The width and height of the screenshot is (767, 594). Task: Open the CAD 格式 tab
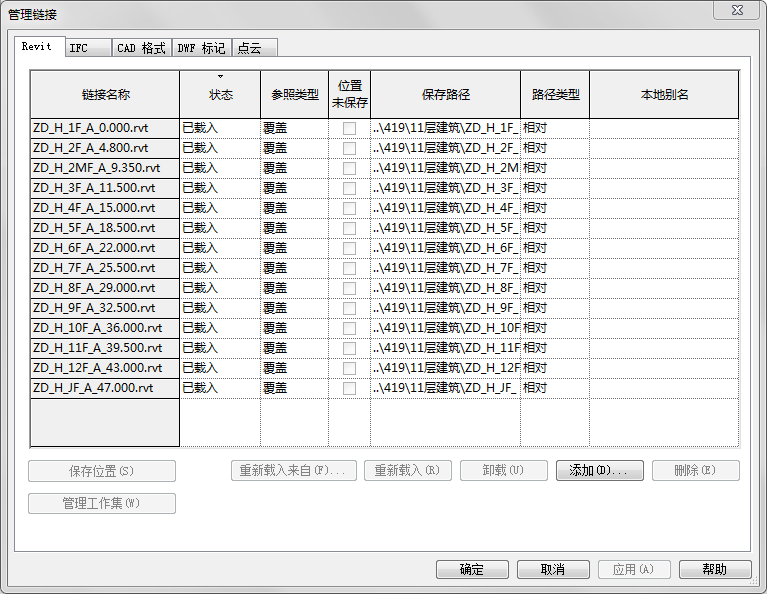pos(141,48)
